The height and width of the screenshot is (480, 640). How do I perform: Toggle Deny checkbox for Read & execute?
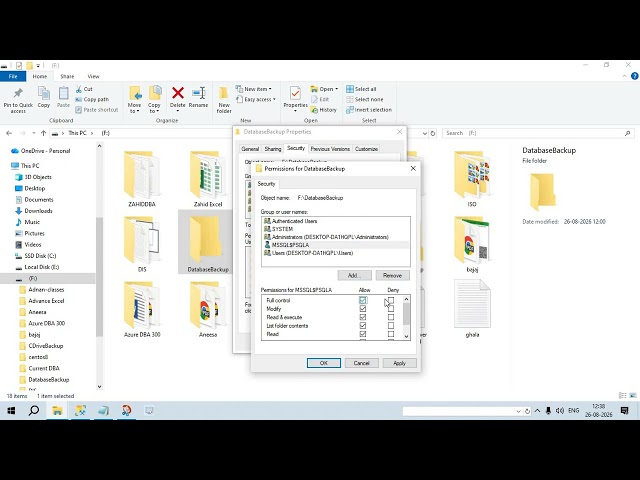click(x=391, y=317)
